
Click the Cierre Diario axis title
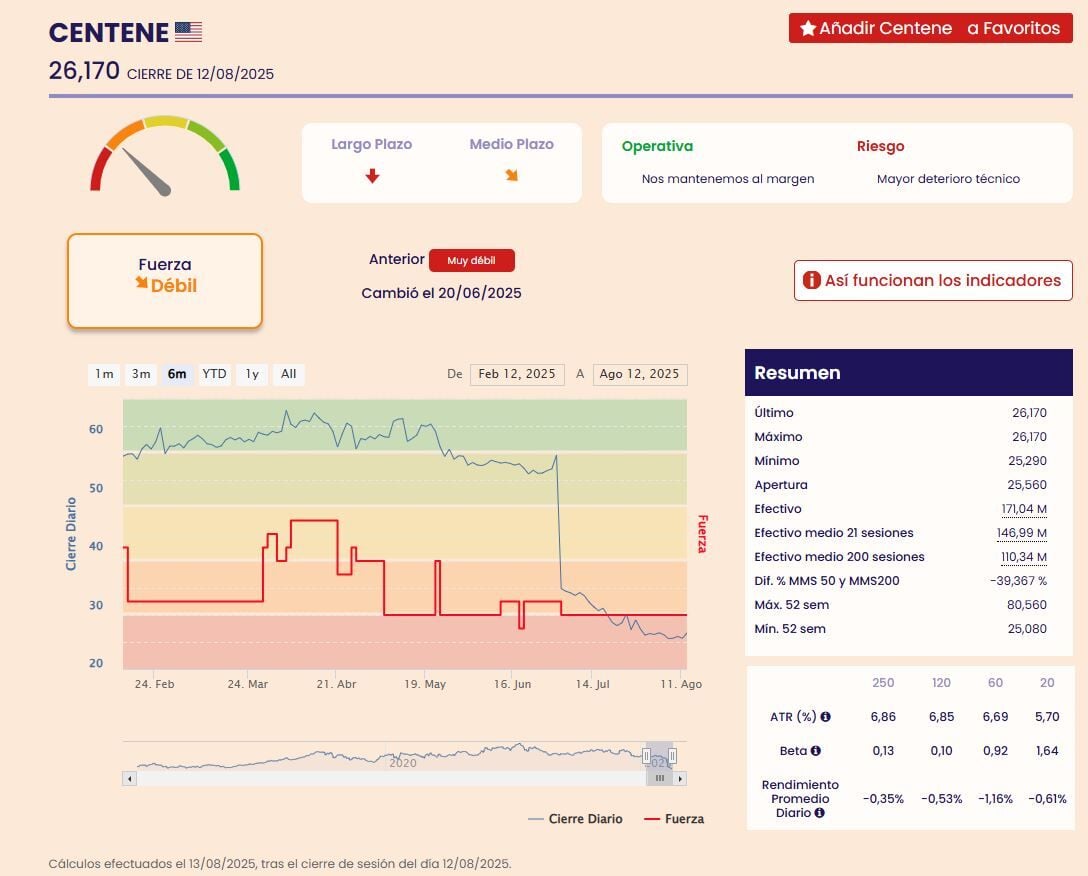point(71,534)
